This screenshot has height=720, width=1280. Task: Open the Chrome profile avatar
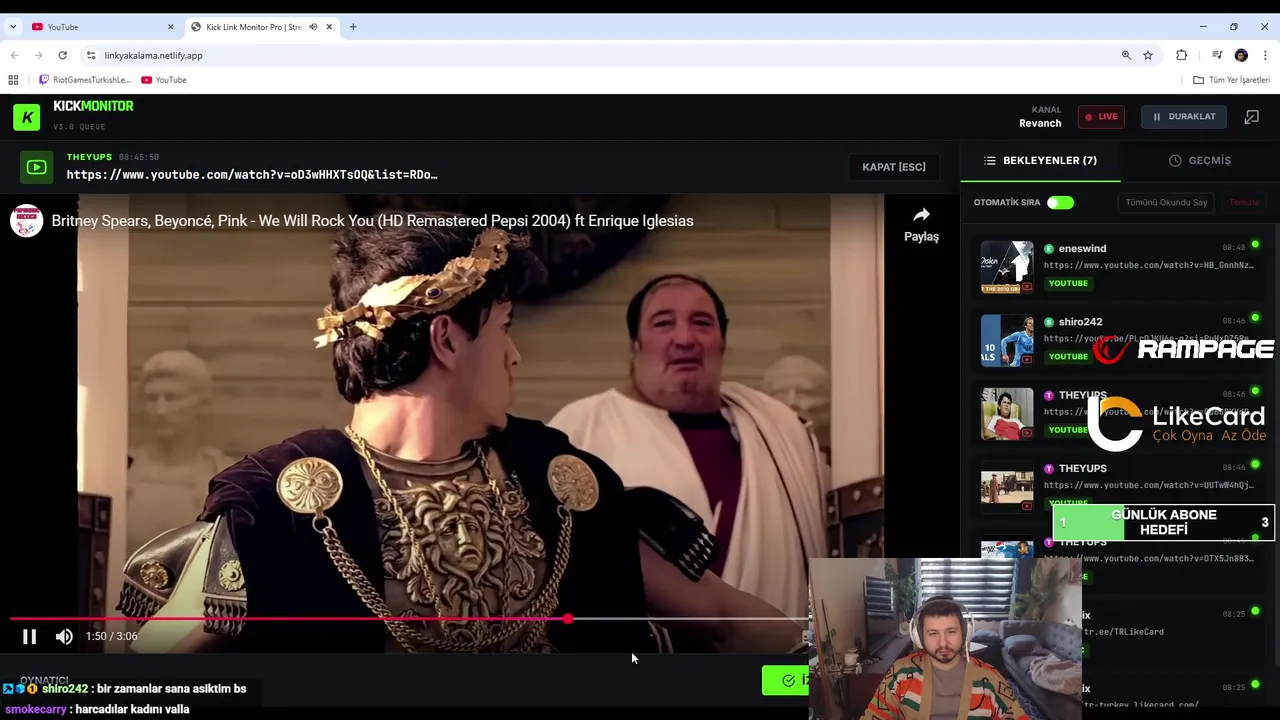pyautogui.click(x=1241, y=55)
